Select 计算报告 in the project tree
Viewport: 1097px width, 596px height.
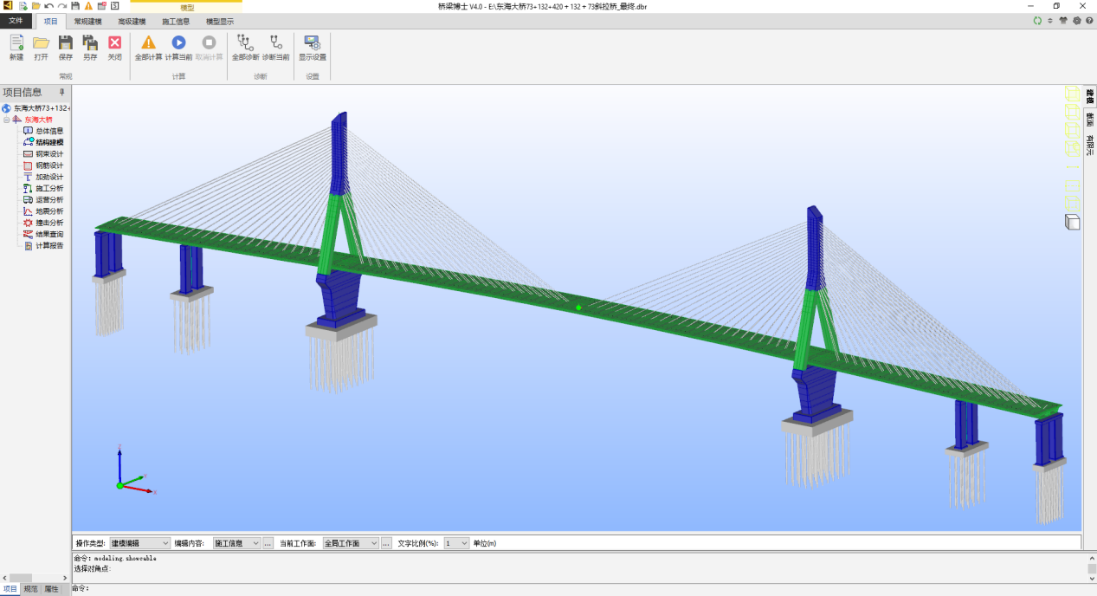pos(49,246)
